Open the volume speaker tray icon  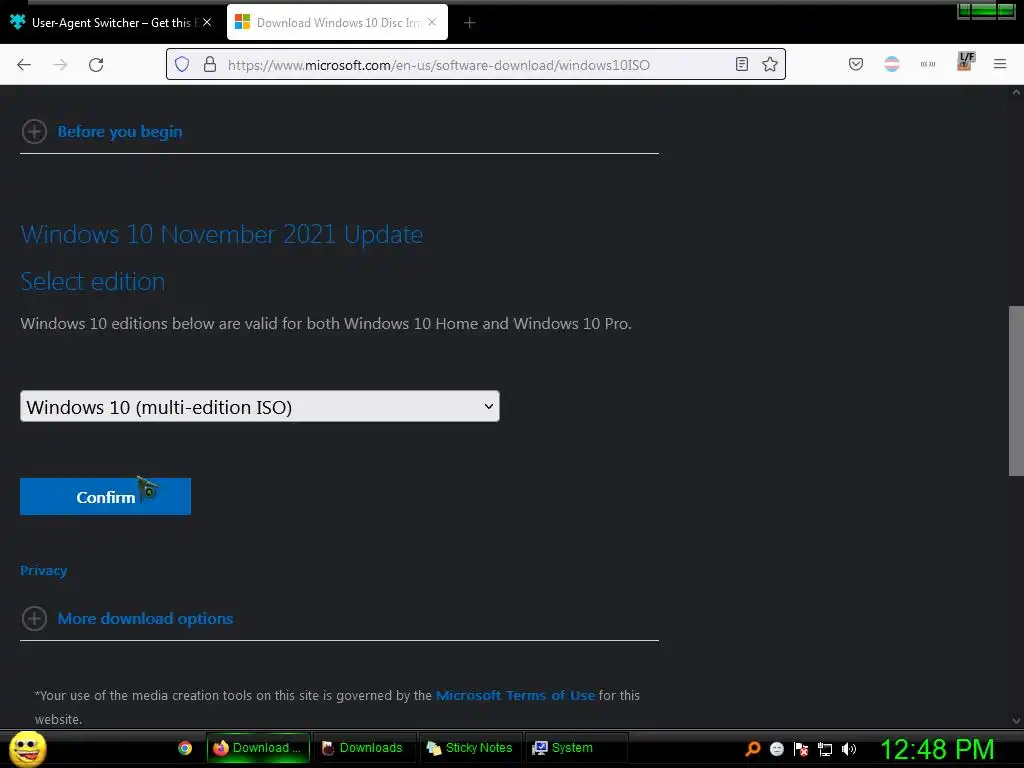849,749
